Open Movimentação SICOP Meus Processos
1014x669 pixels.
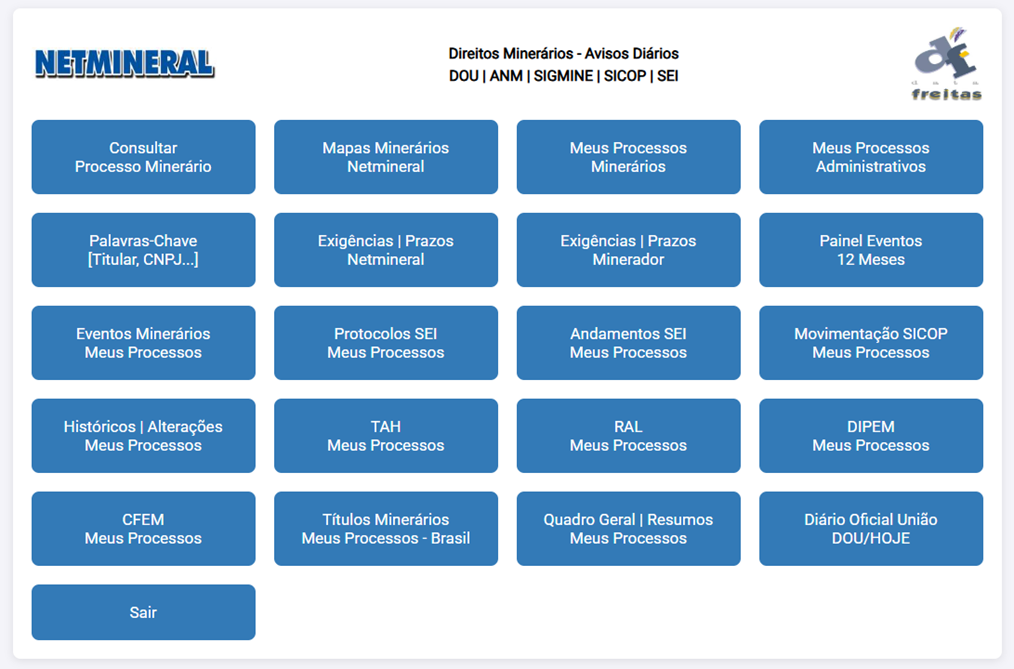click(871, 343)
